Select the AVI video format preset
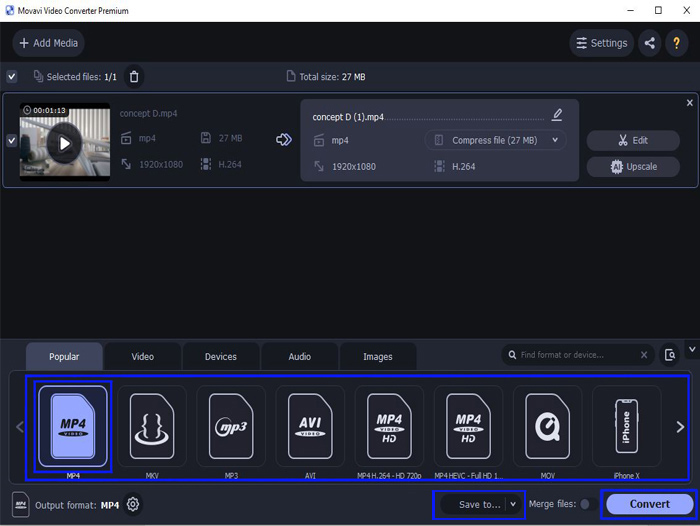 click(310, 426)
